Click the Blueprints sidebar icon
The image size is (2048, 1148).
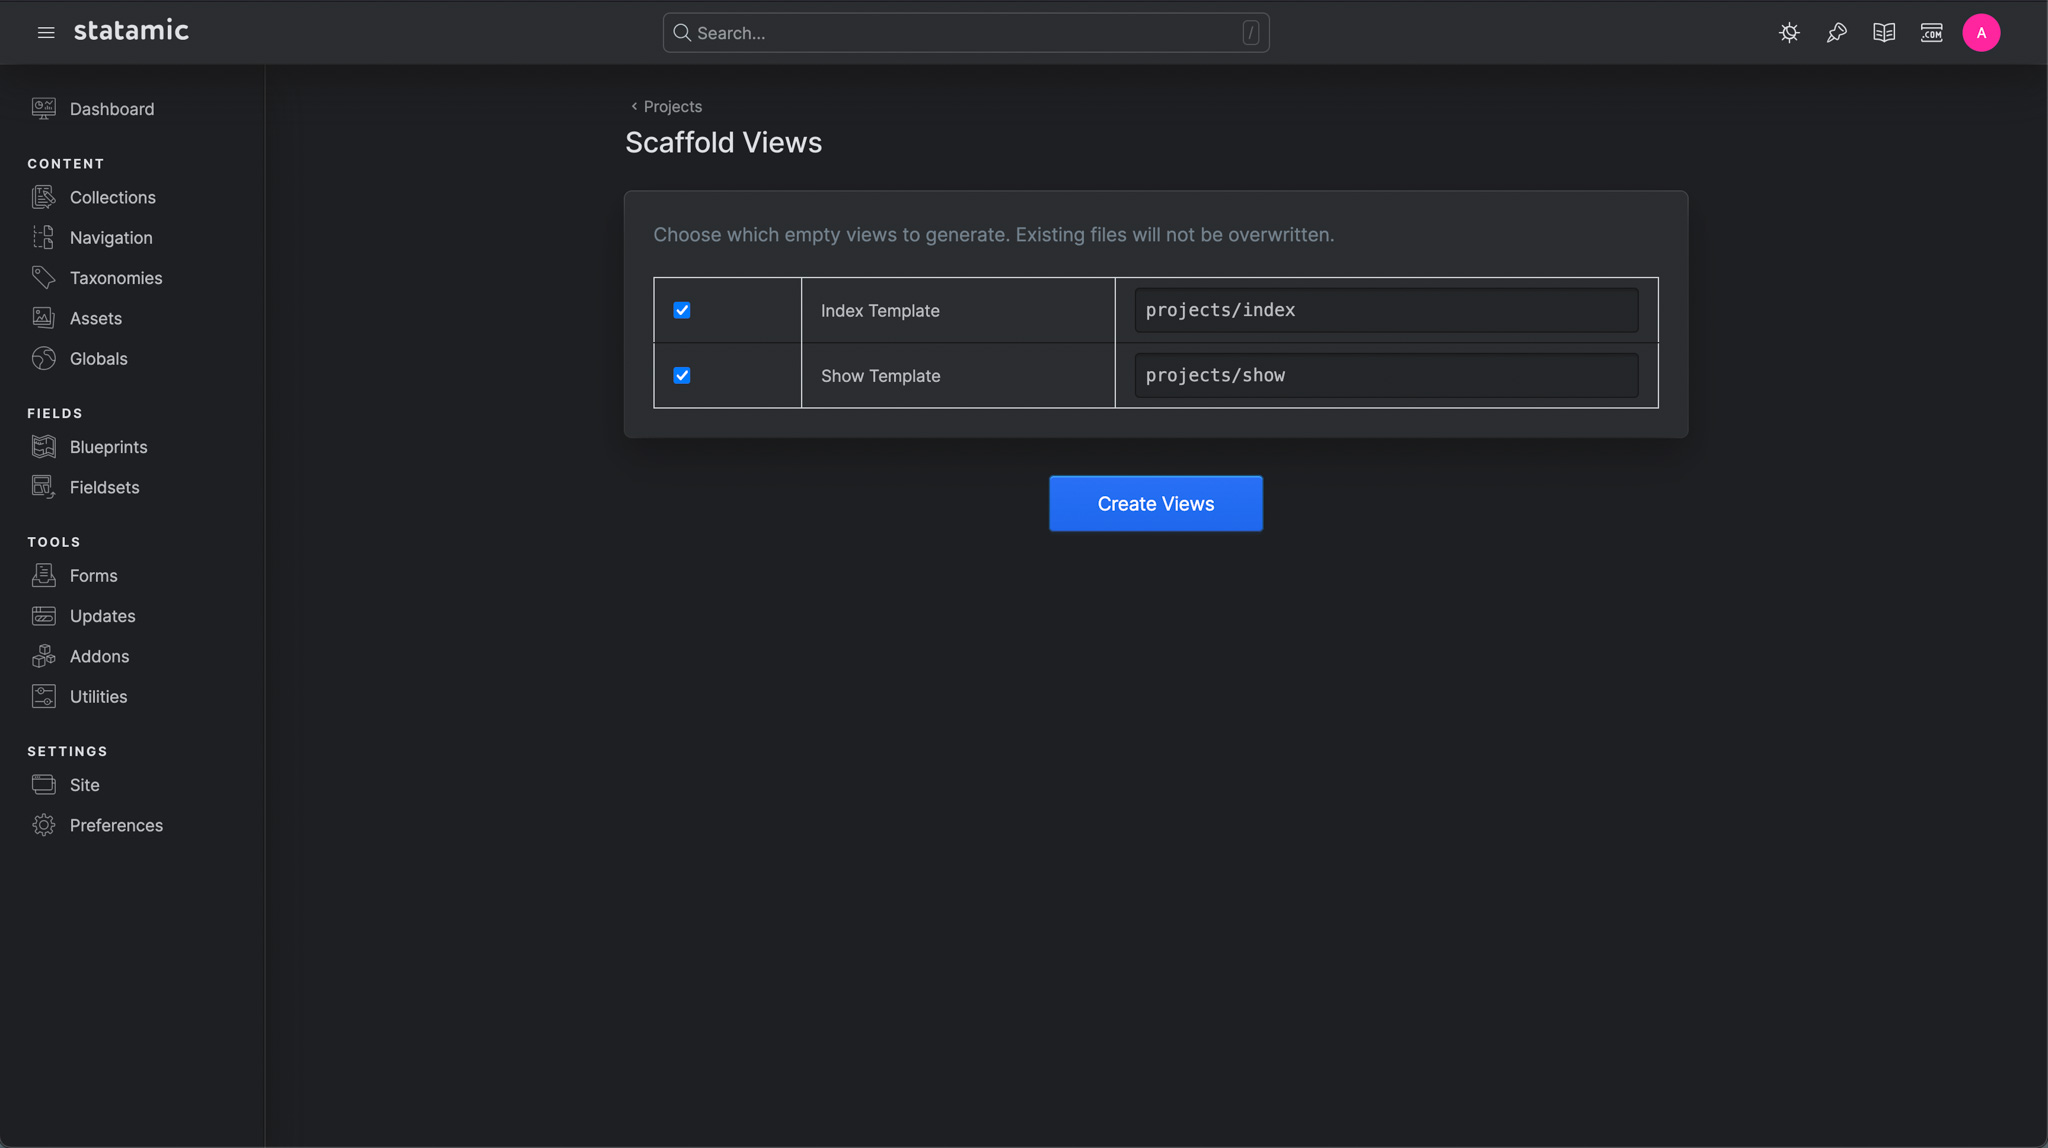(44, 447)
